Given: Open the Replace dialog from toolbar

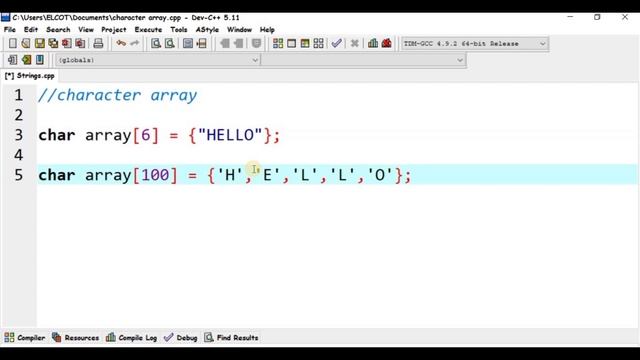Looking at the screenshot, I should (169, 43).
